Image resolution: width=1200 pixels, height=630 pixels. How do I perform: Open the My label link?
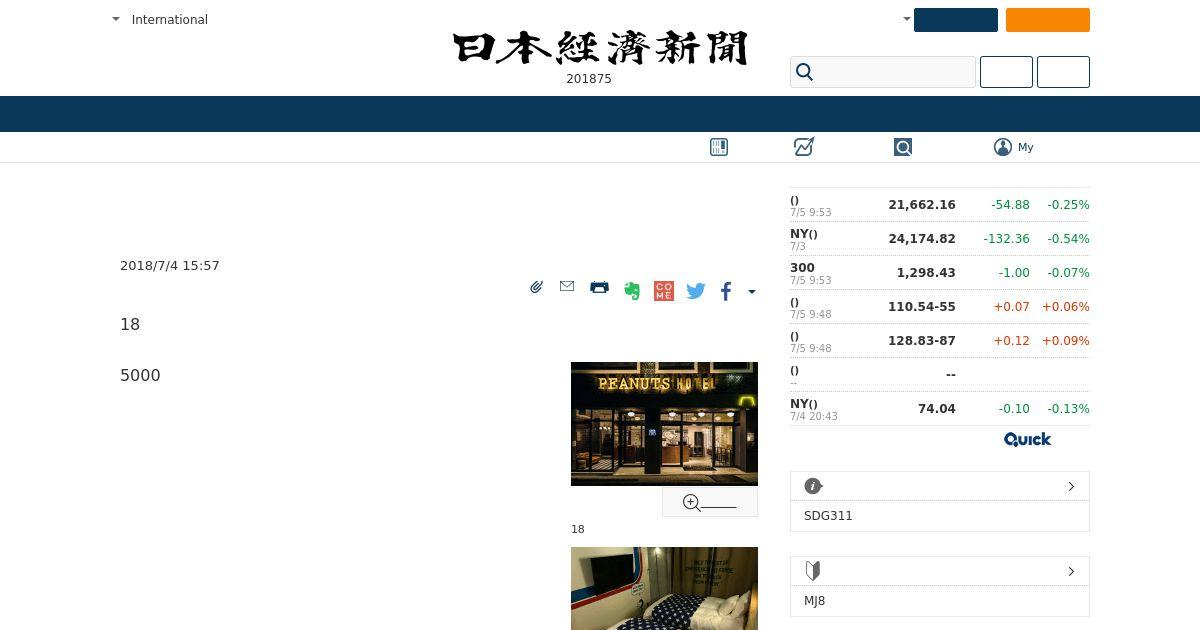click(1026, 147)
